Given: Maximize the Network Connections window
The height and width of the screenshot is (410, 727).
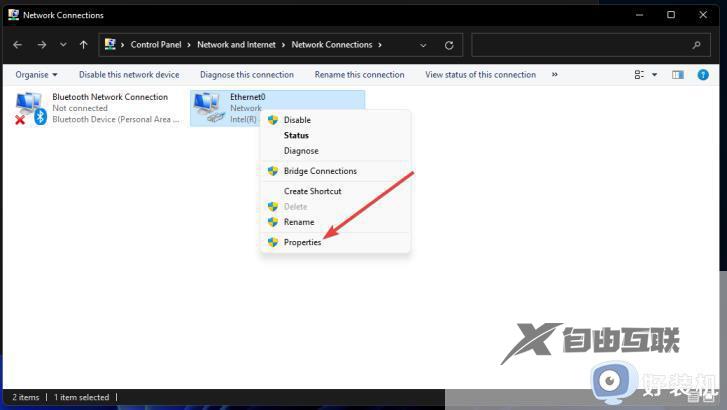Looking at the screenshot, I should point(671,15).
